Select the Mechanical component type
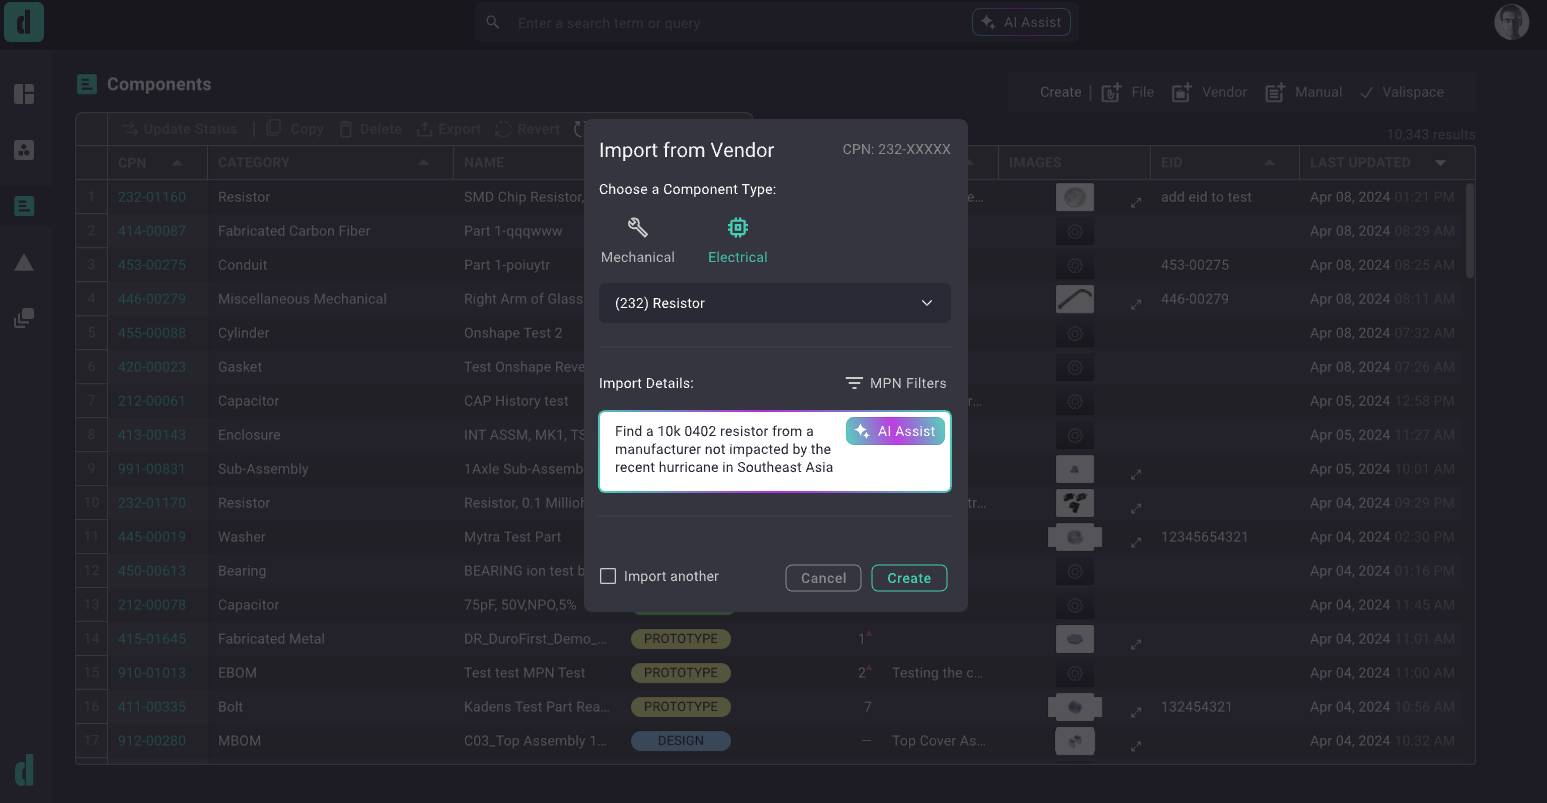1547x803 pixels. pyautogui.click(x=637, y=241)
